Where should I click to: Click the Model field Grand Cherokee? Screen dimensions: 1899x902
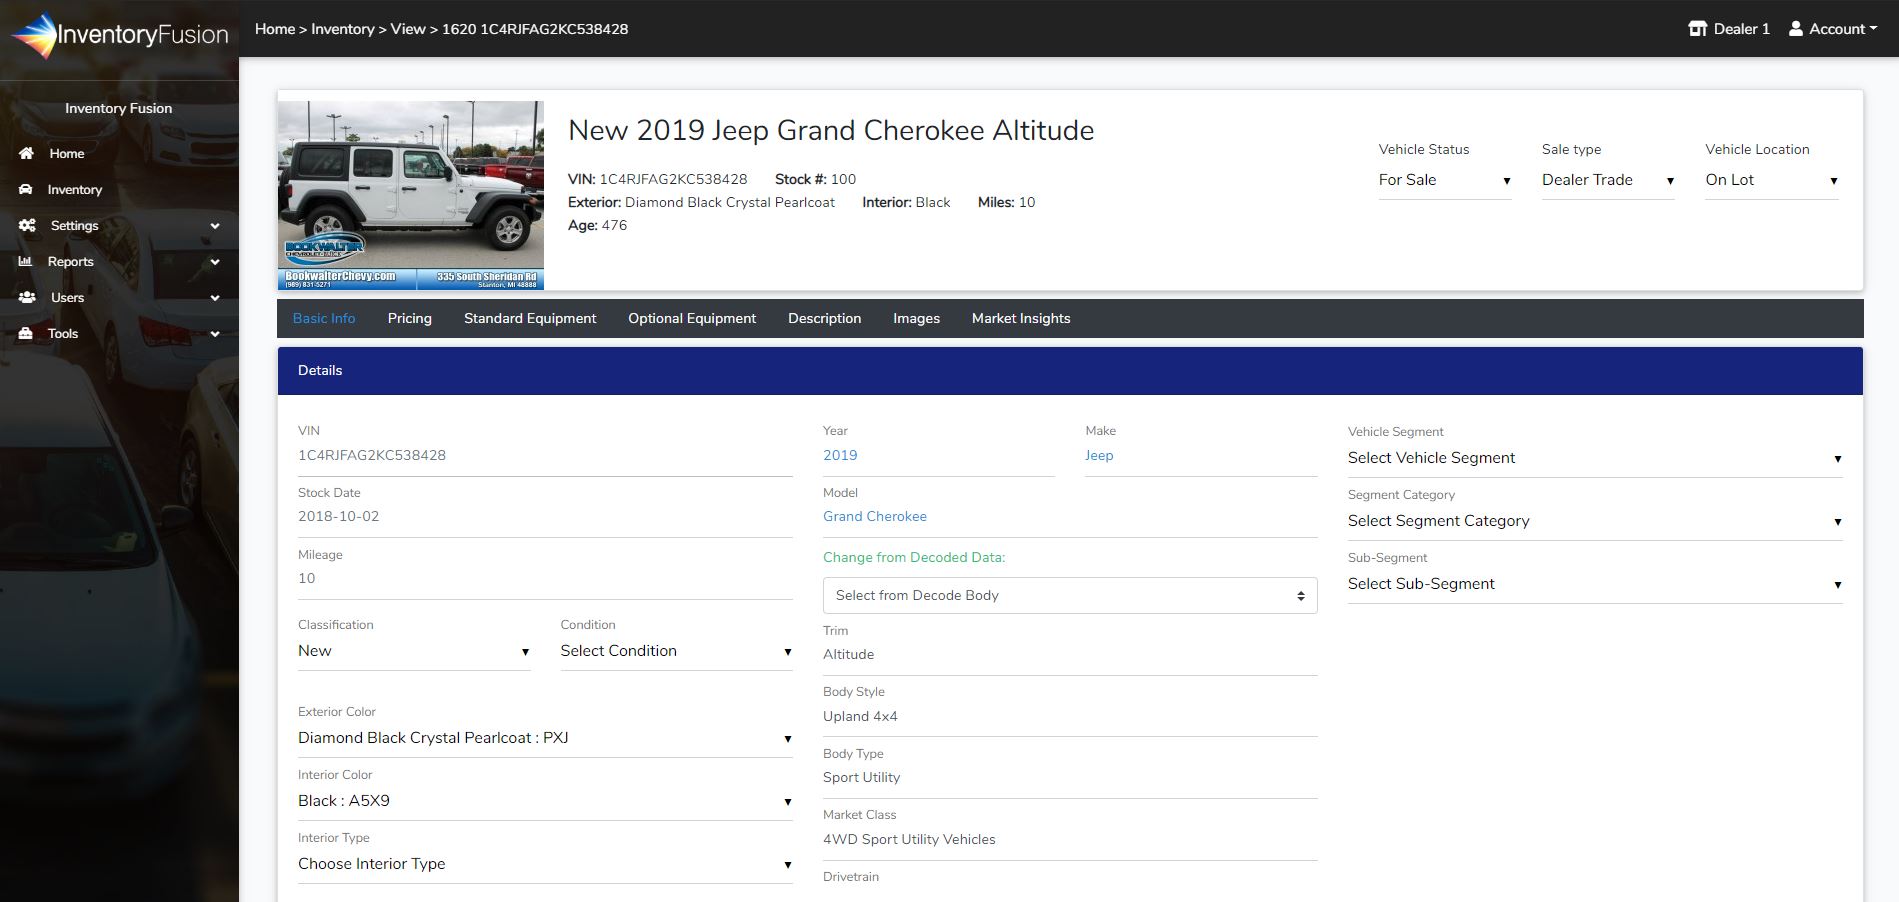click(1070, 517)
